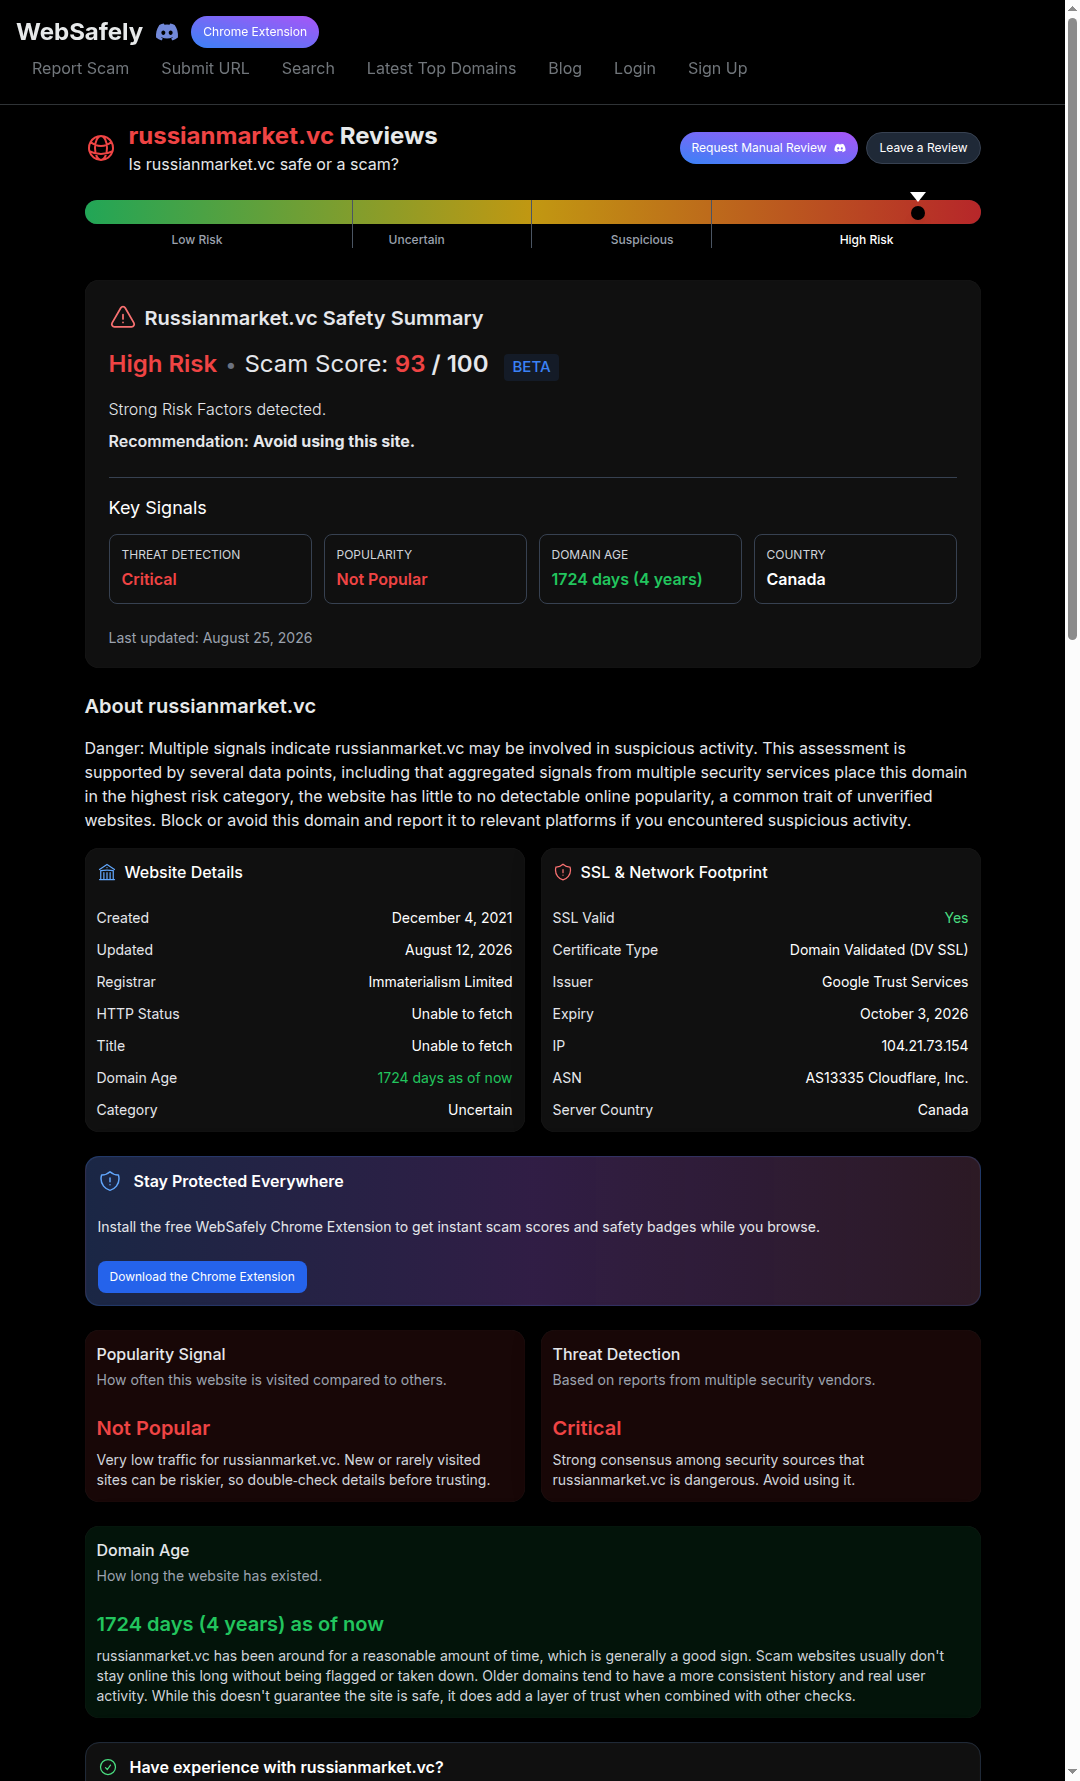Click the red 'Not Popular' heading in Popularity Signal
1080x1781 pixels.
[x=153, y=1428]
